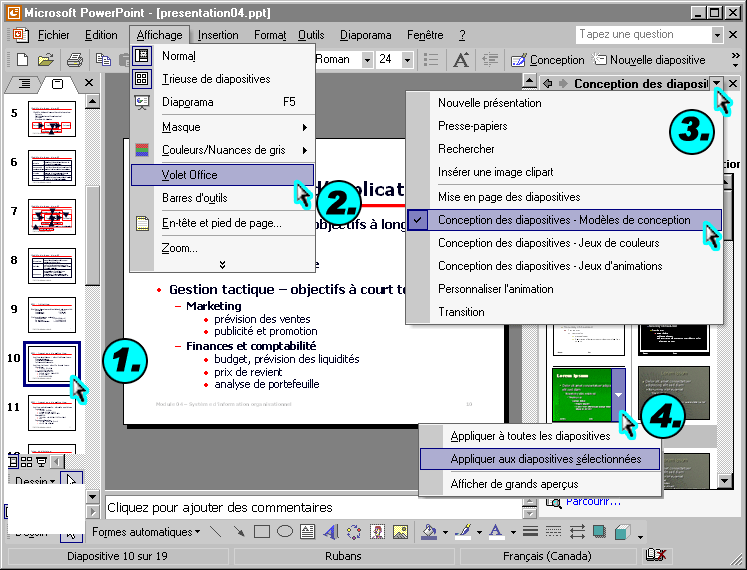Insert WordArt from drawing toolbar

pyautogui.click(x=331, y=532)
